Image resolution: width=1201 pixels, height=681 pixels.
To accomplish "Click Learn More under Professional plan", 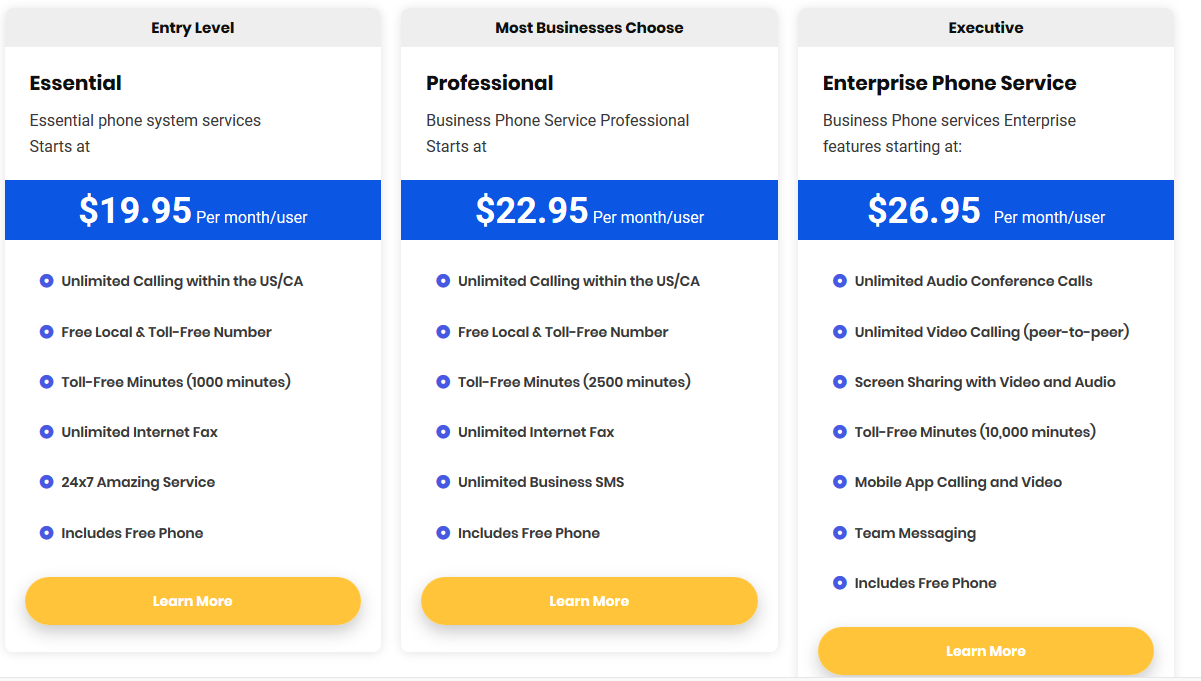I will [589, 601].
